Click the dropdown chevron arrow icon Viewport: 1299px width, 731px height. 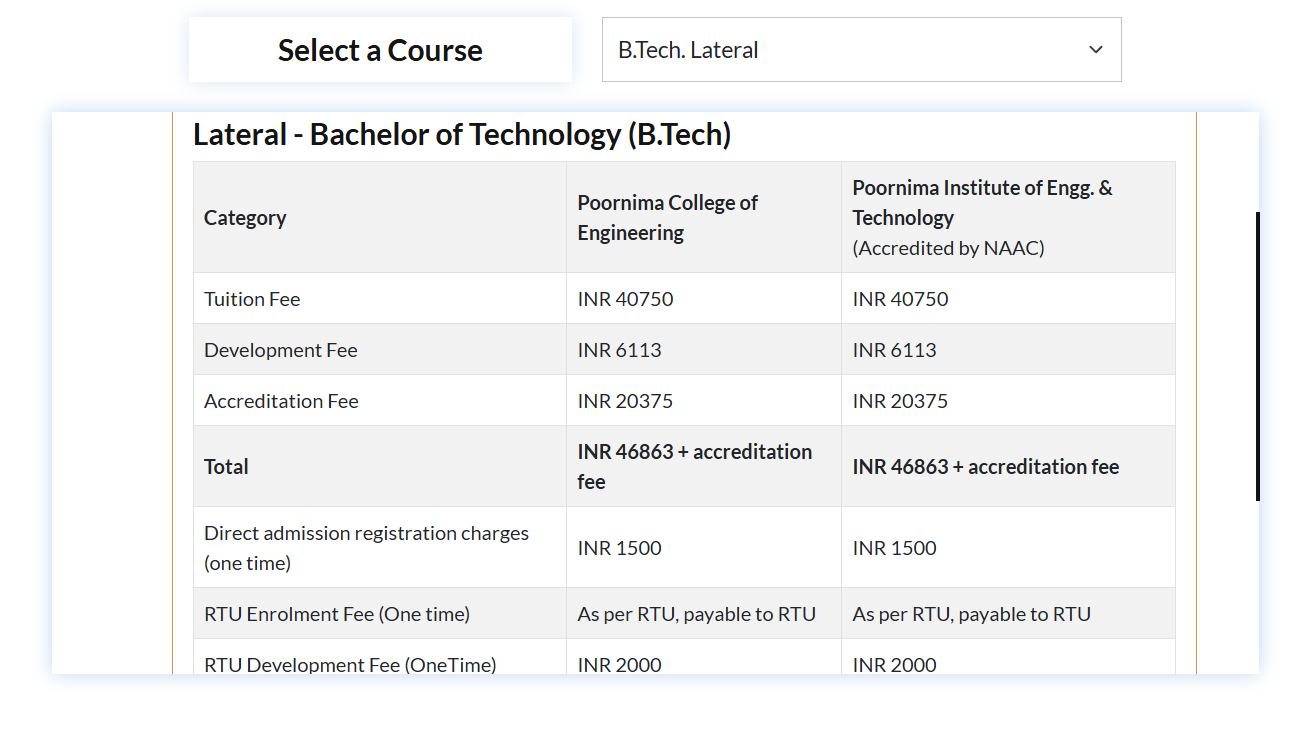(x=1096, y=49)
